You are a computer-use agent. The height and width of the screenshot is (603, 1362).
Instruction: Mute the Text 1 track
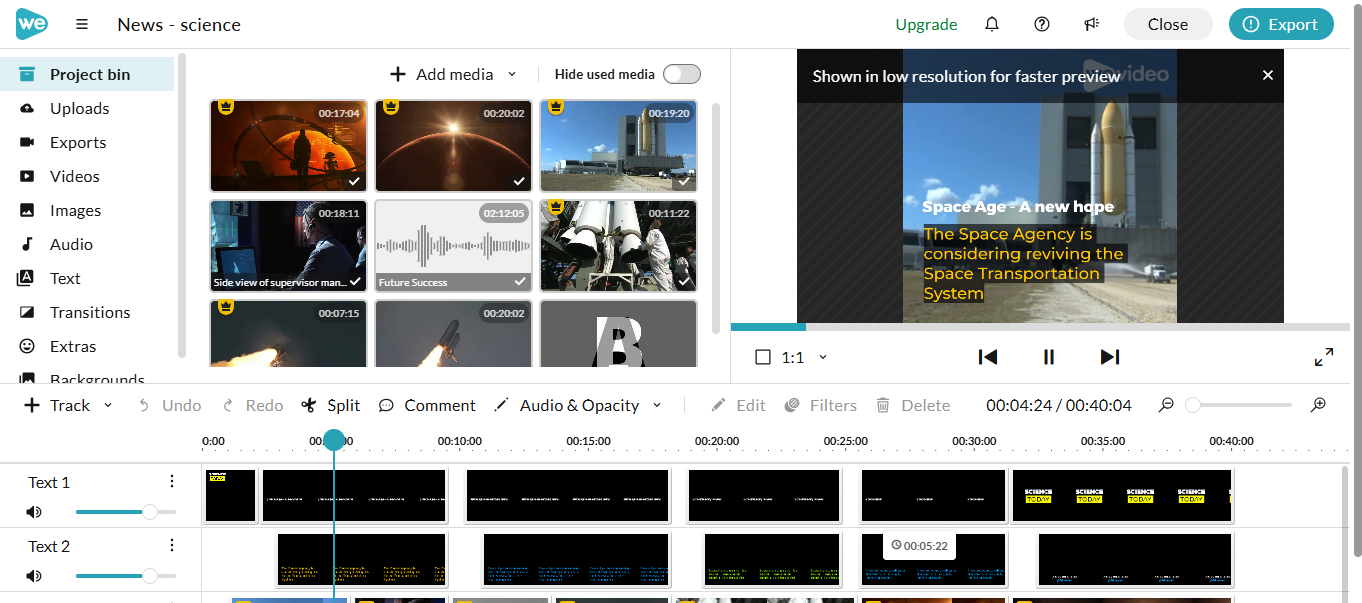(x=33, y=512)
